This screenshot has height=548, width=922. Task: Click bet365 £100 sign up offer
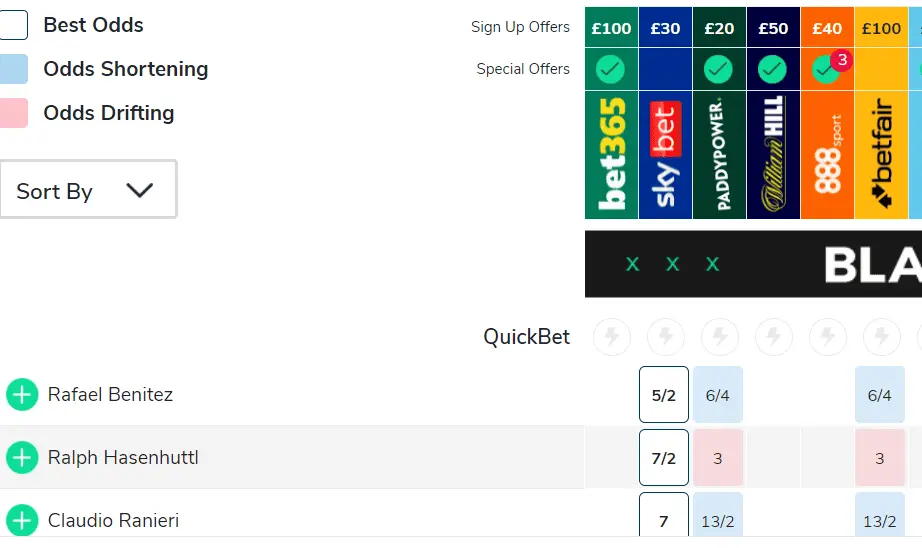point(611,28)
